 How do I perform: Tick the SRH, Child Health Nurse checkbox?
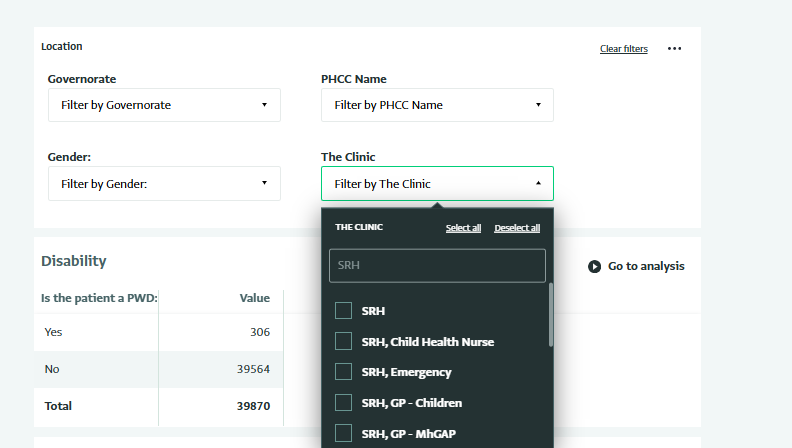[x=343, y=341]
